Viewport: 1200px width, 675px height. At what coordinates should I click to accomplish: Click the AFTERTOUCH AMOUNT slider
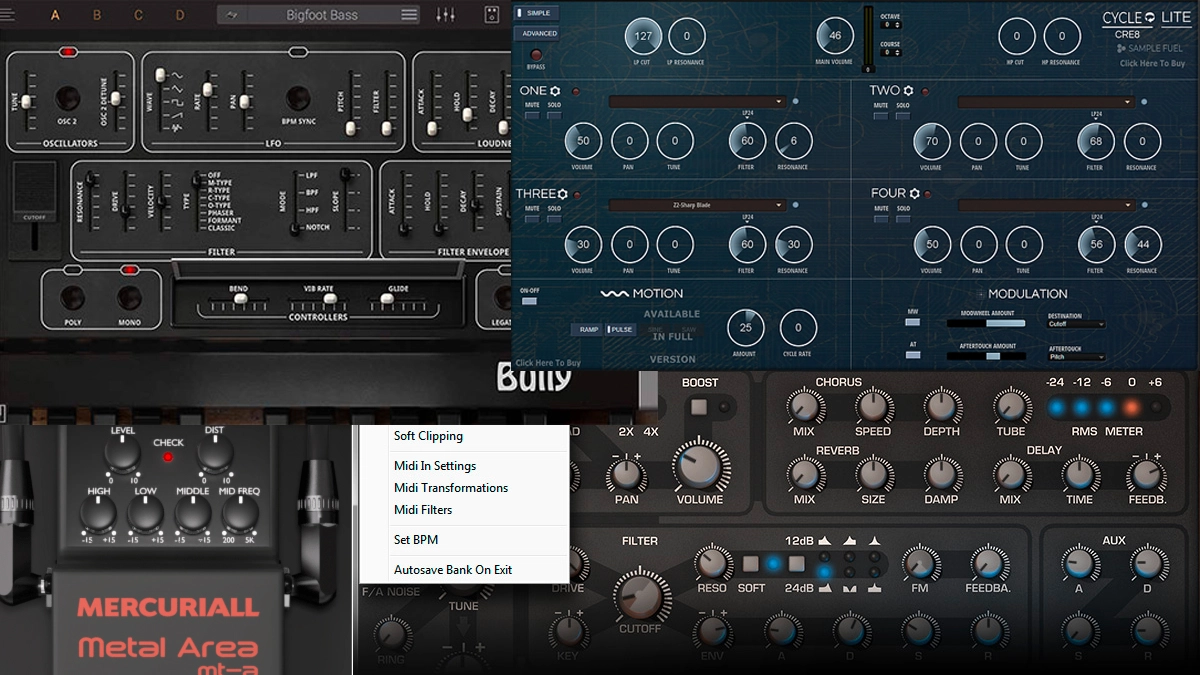(987, 356)
